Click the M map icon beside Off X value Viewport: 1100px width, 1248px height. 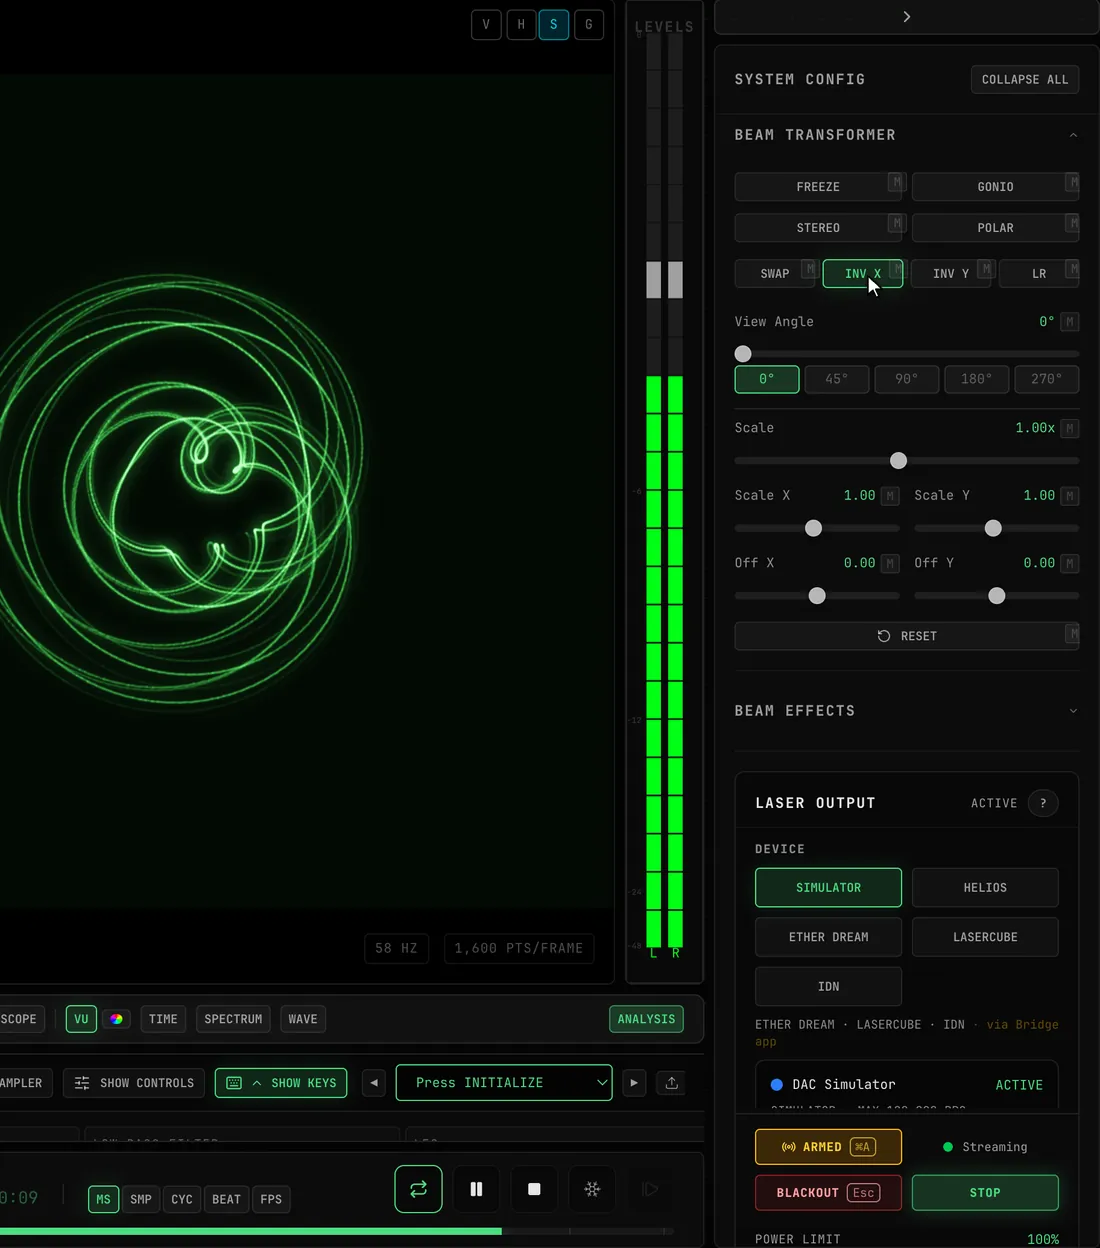tap(890, 564)
